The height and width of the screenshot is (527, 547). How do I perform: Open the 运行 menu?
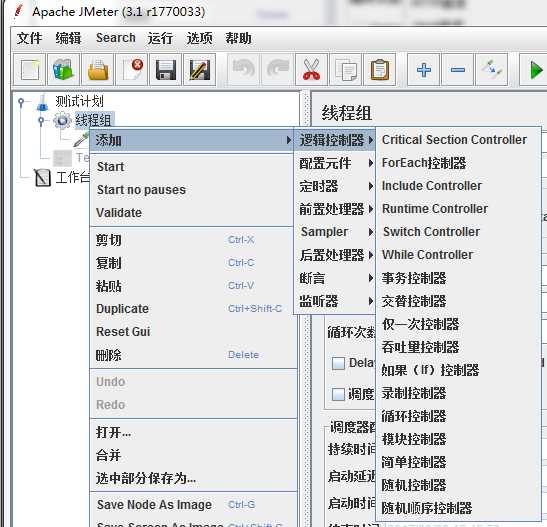click(160, 38)
